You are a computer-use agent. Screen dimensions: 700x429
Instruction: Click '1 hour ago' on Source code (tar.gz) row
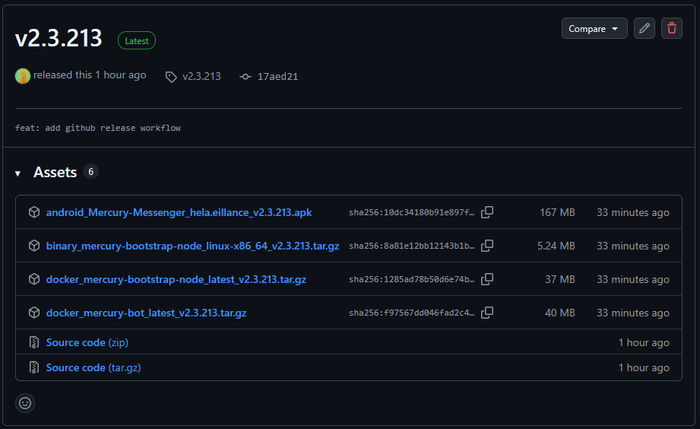[644, 367]
